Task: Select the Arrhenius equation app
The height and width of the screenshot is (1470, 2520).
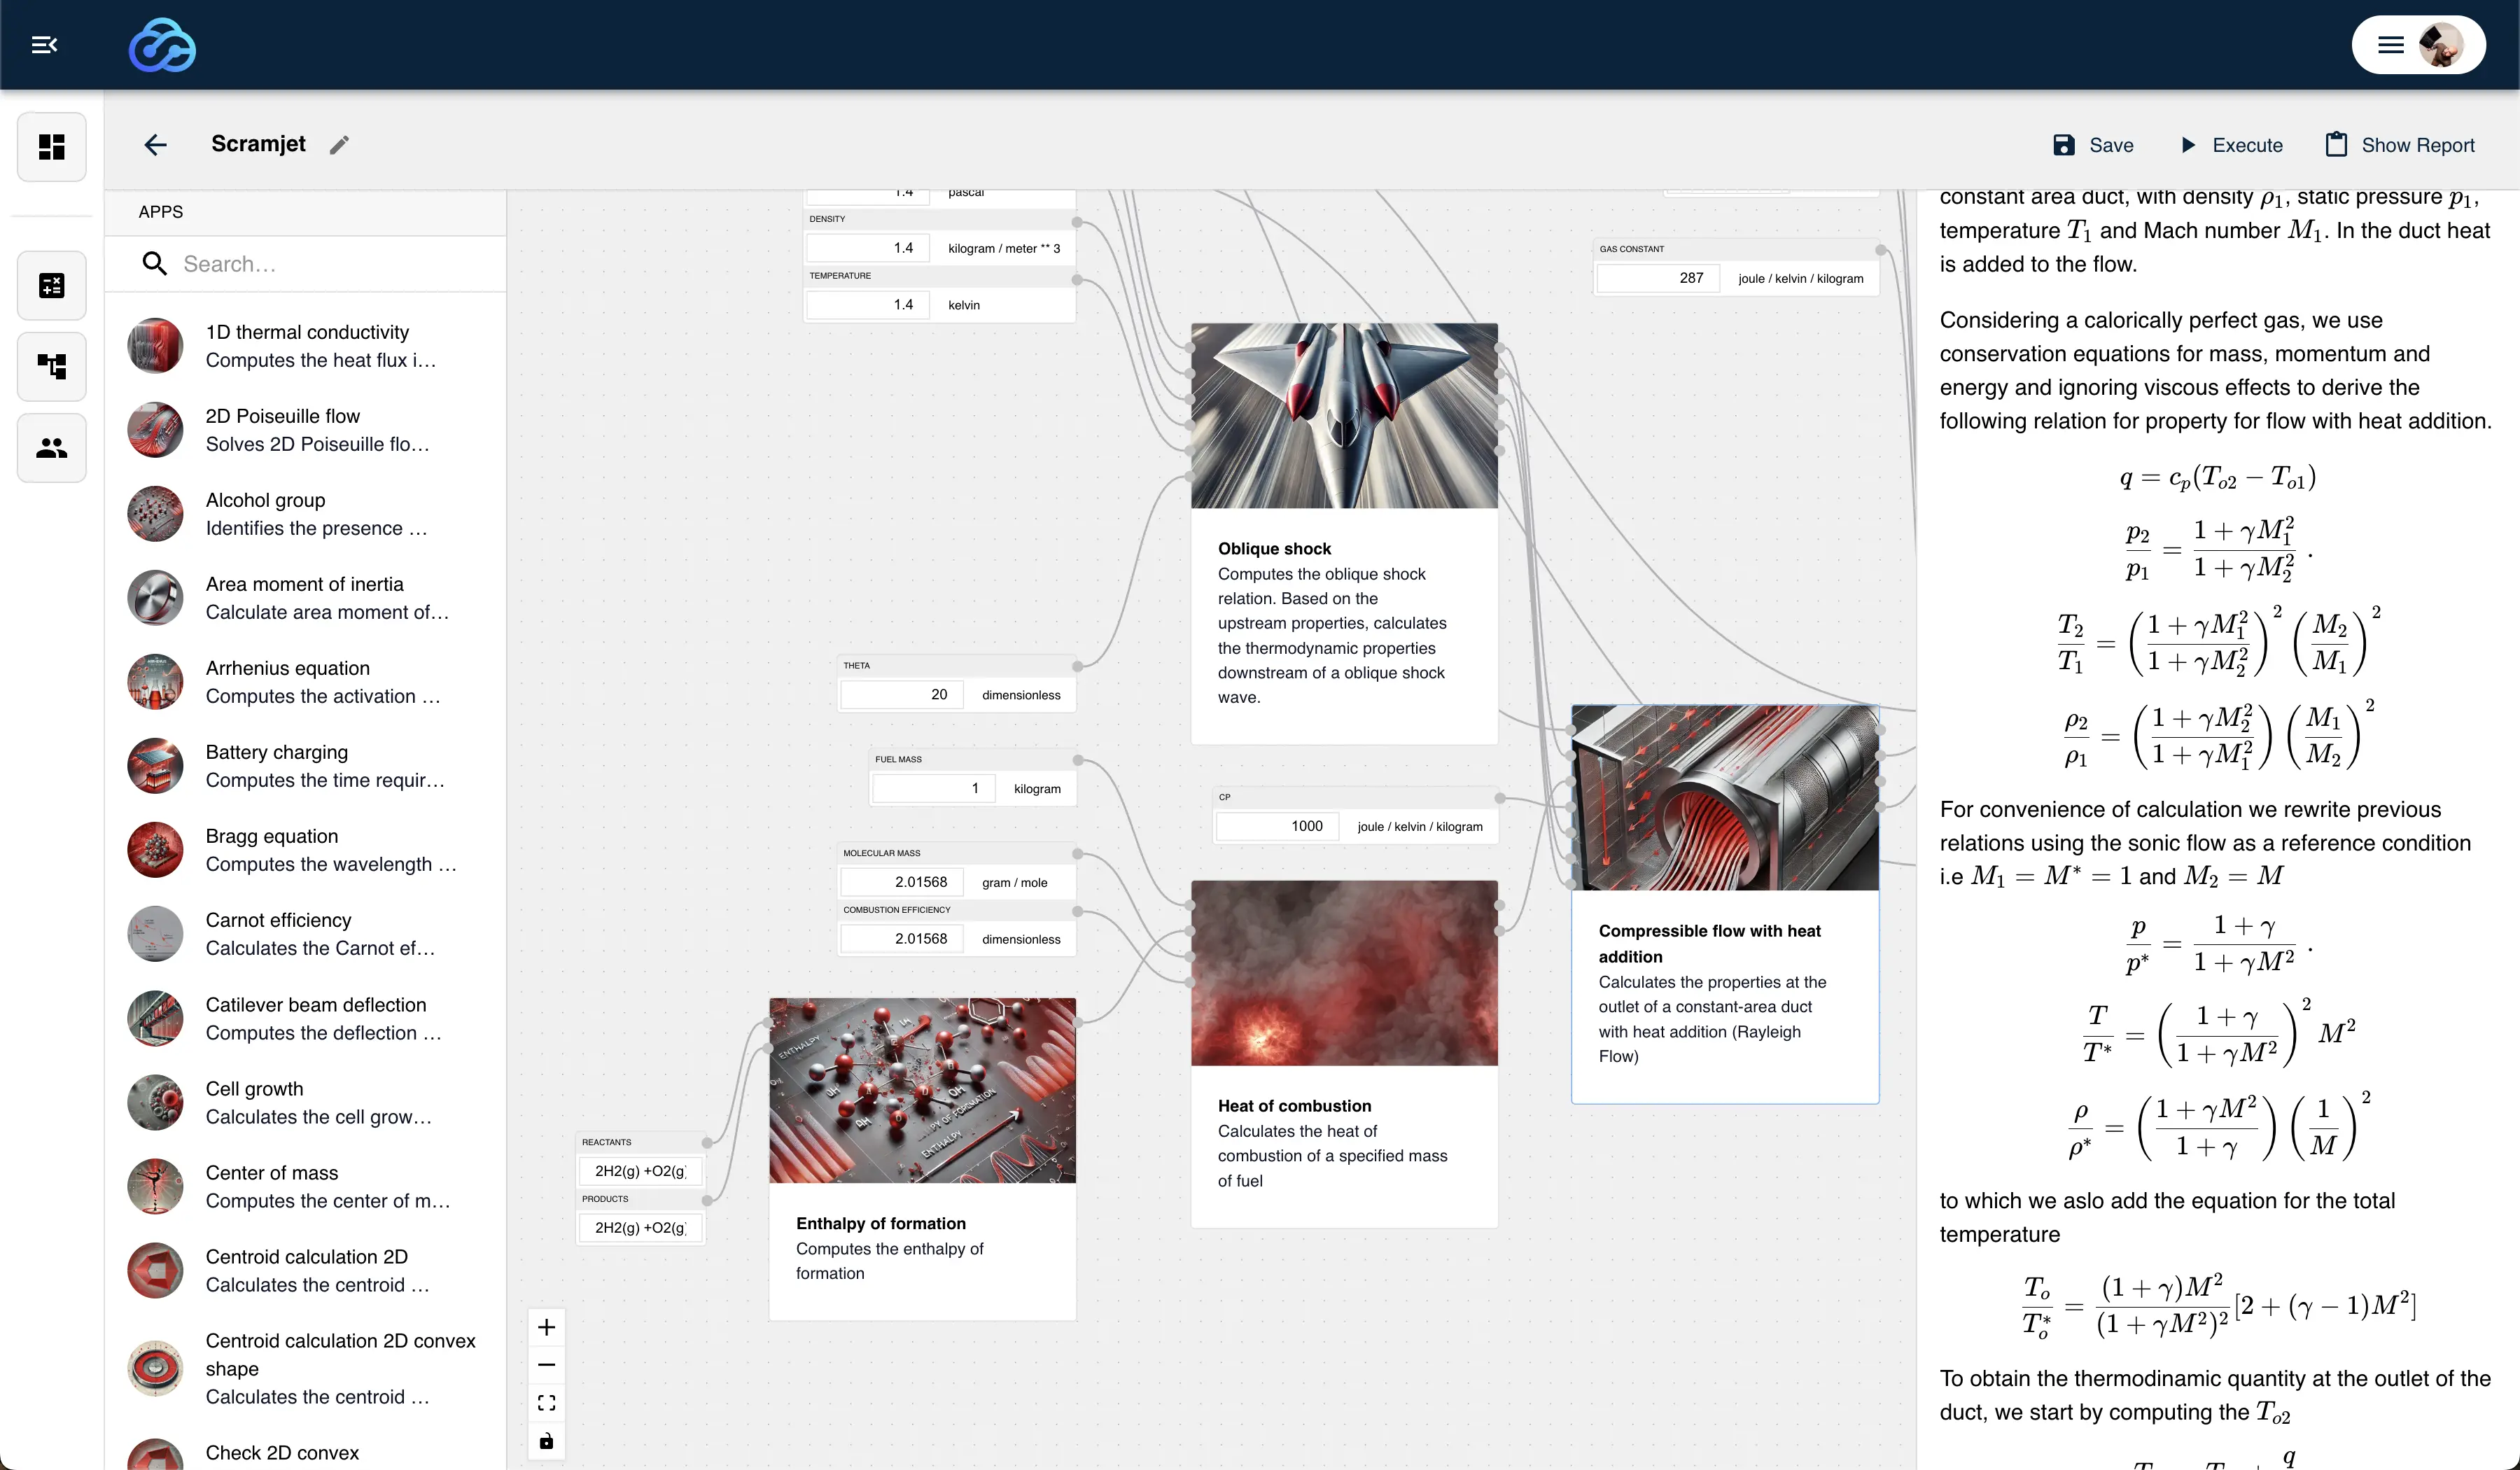Action: pyautogui.click(x=306, y=682)
